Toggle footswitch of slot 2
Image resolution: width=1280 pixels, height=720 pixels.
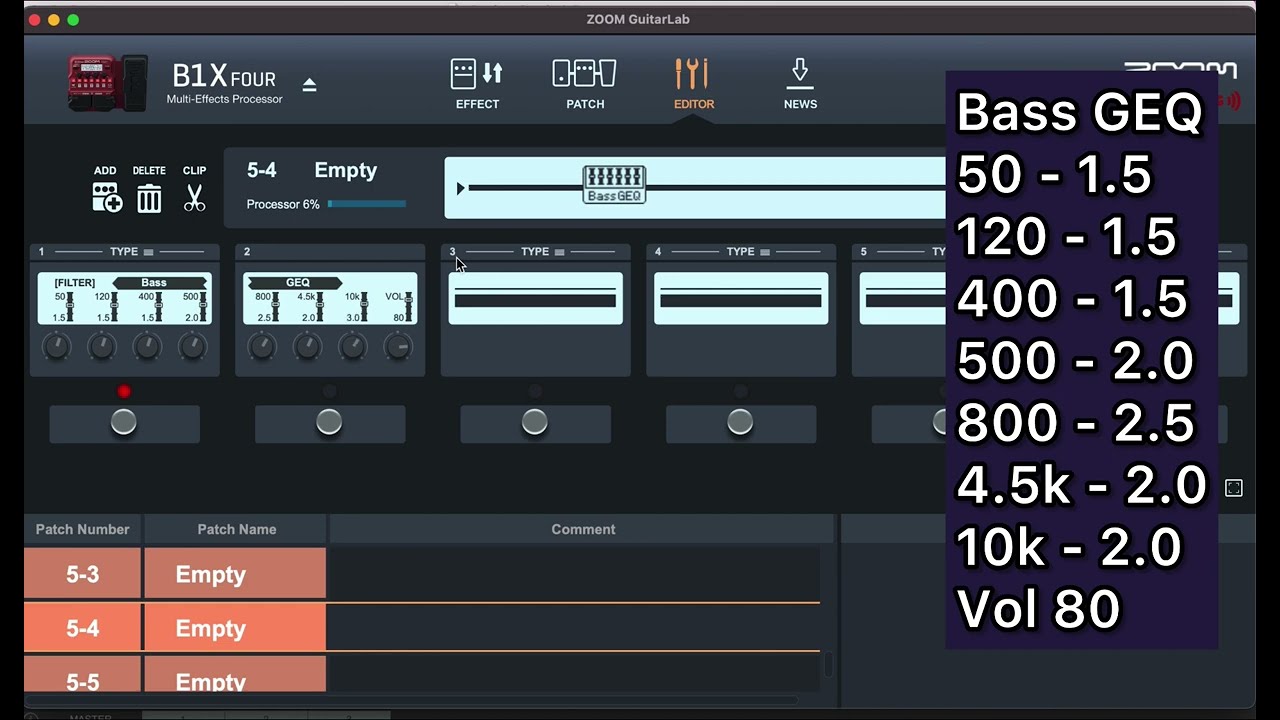(x=329, y=423)
